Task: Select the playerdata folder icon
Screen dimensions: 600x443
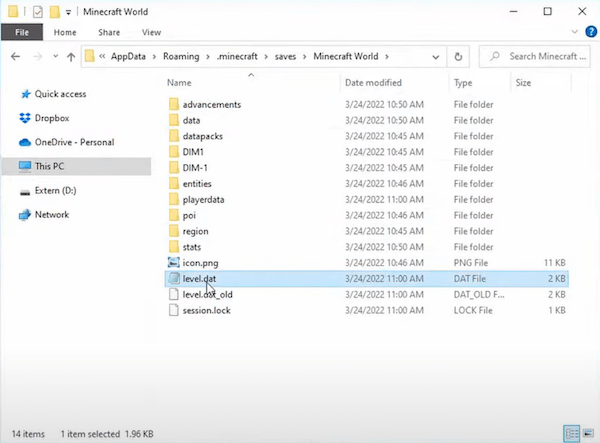Action: point(174,199)
